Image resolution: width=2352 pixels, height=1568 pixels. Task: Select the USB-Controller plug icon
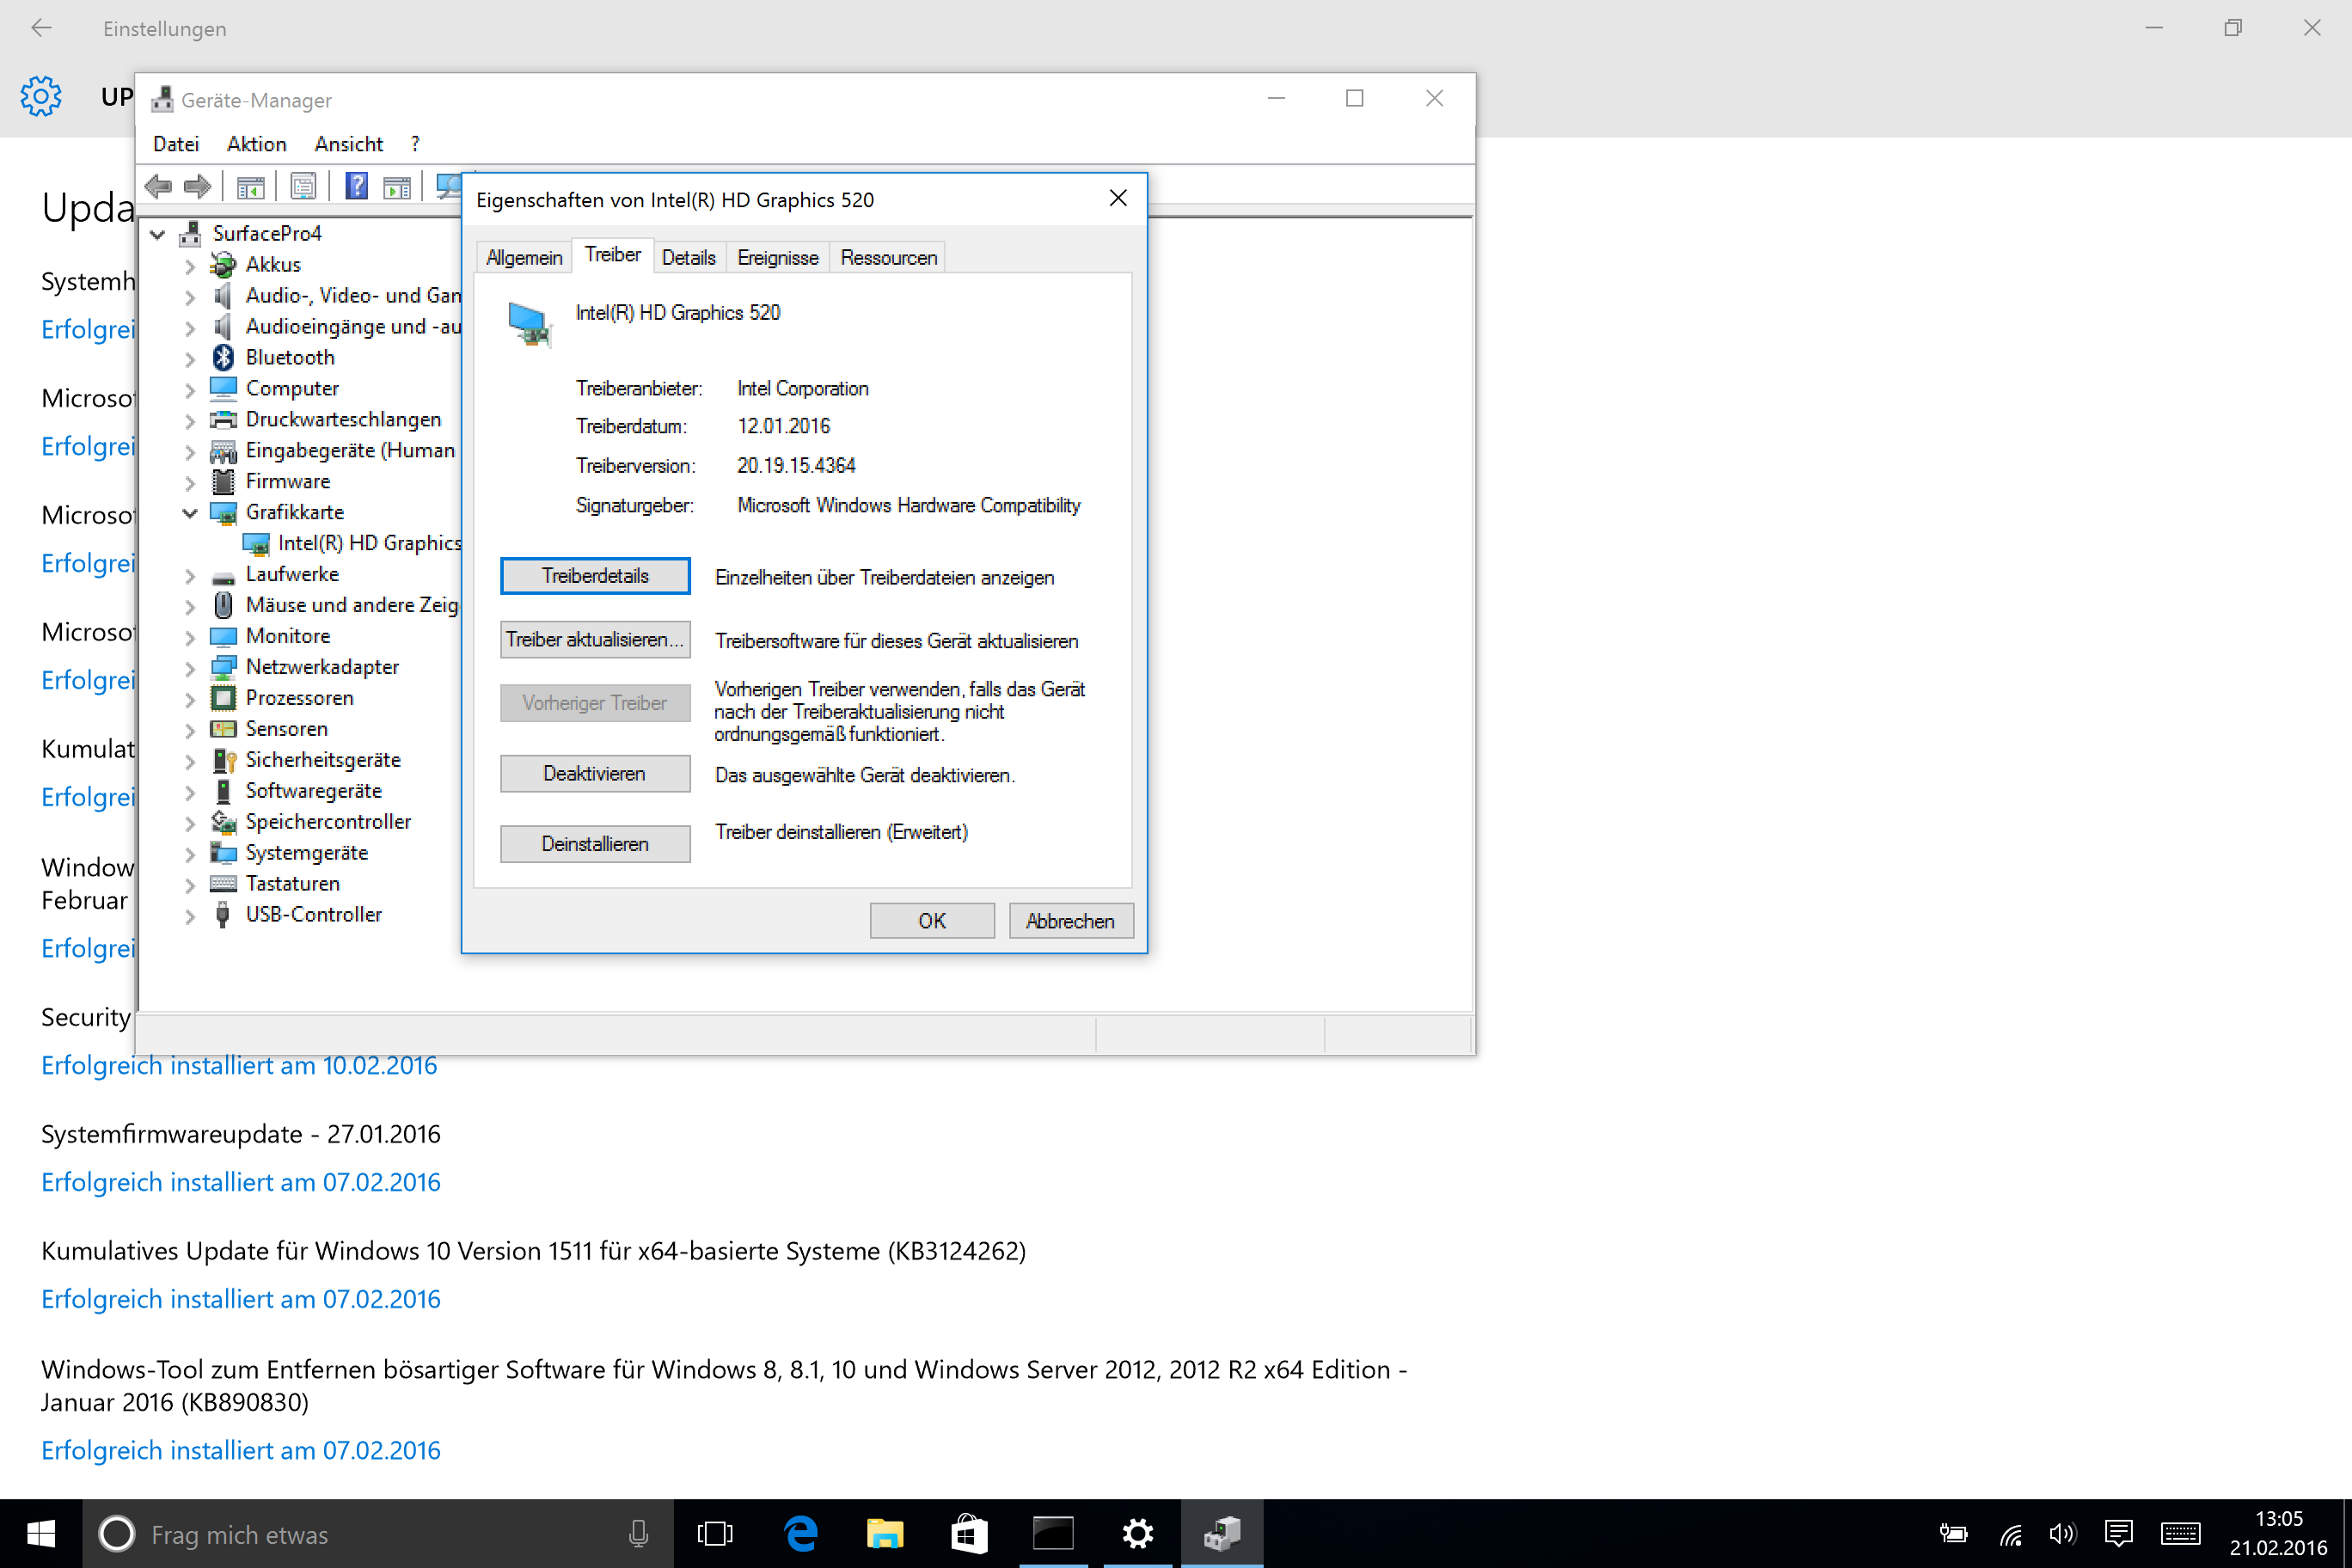[x=223, y=915]
